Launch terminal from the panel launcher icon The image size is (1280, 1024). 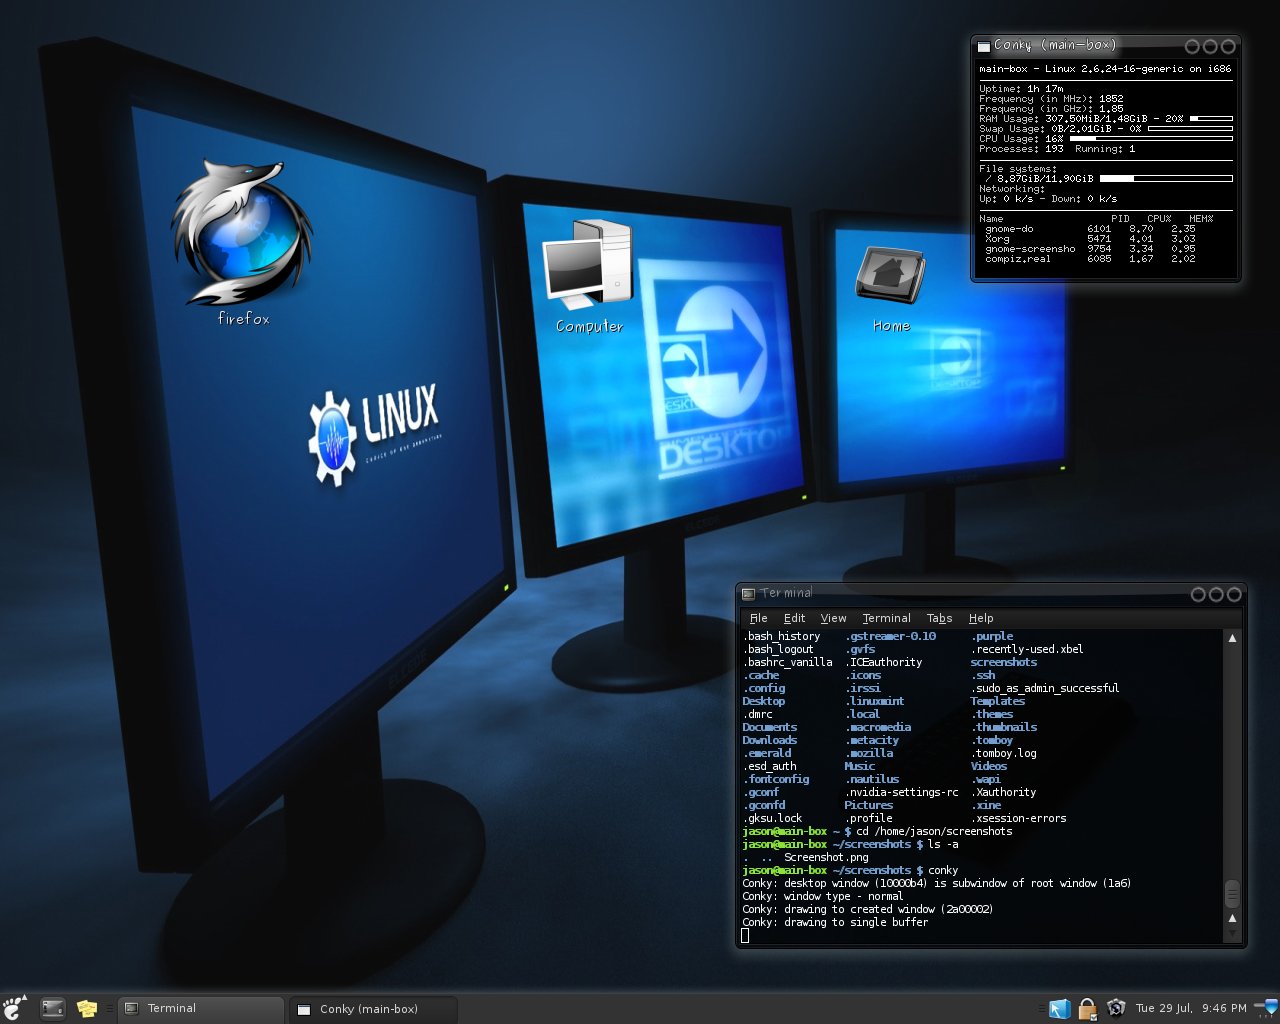click(52, 1008)
